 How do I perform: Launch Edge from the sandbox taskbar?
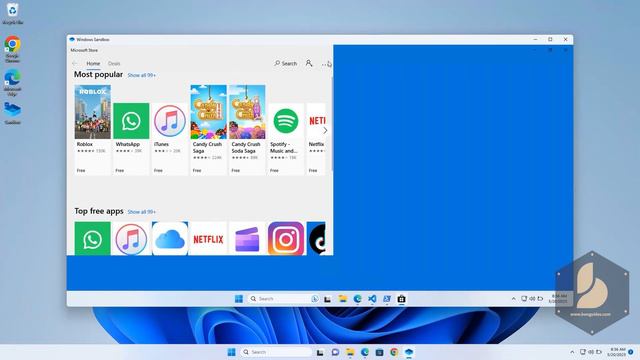(x=357, y=299)
